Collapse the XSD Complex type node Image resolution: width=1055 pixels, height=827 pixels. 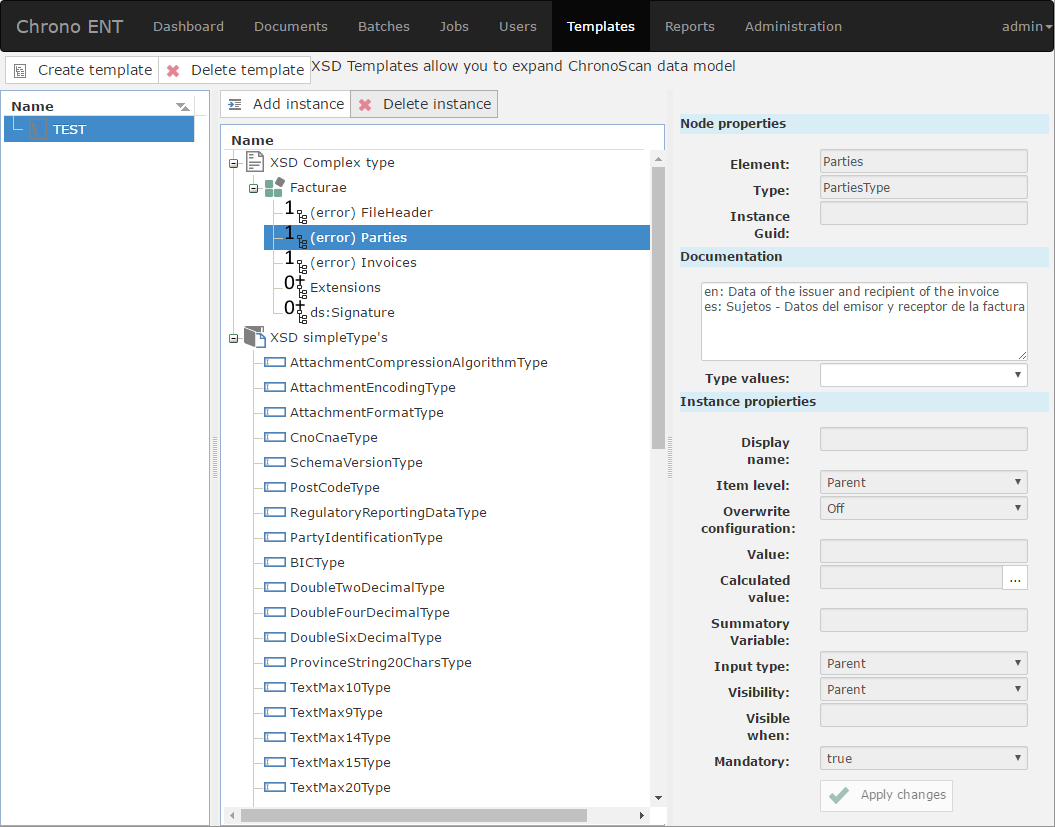[x=234, y=163]
